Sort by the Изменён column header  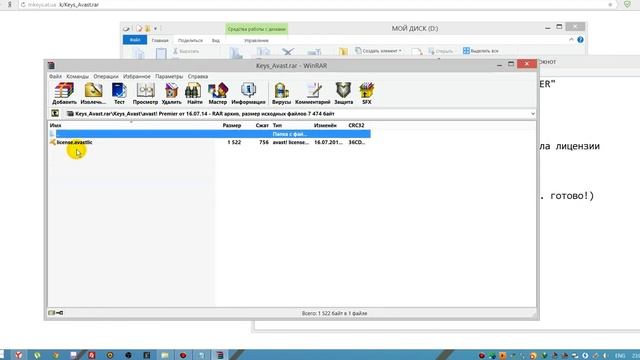tap(325, 125)
